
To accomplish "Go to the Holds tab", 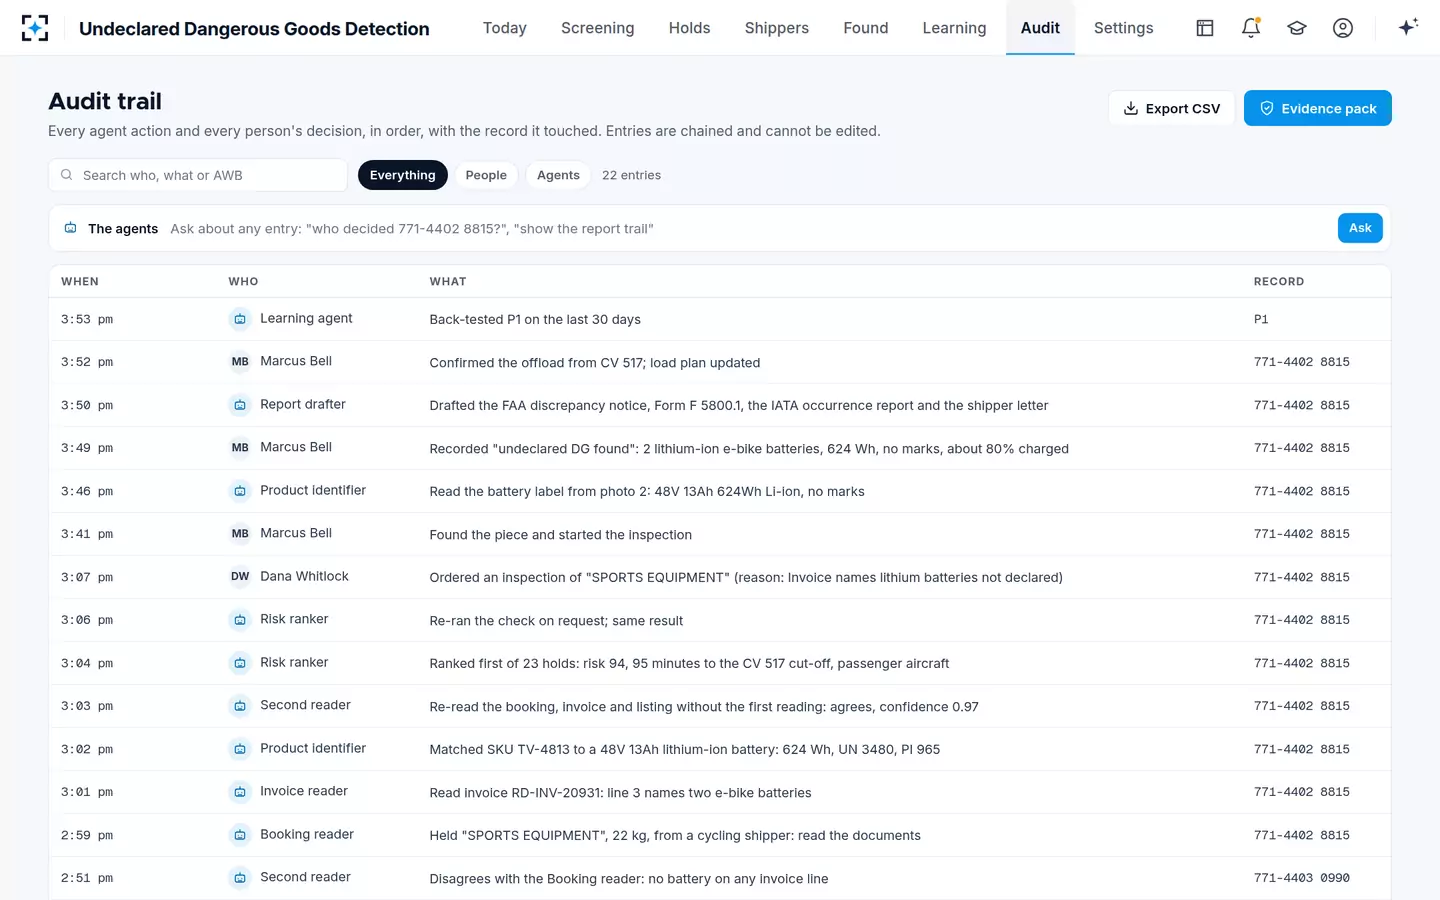I will click(x=689, y=28).
